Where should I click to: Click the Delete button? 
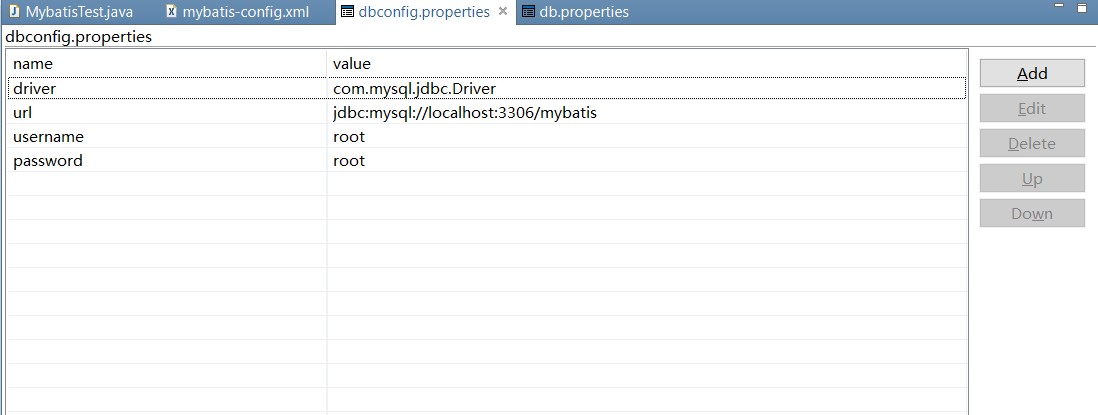tap(1031, 143)
